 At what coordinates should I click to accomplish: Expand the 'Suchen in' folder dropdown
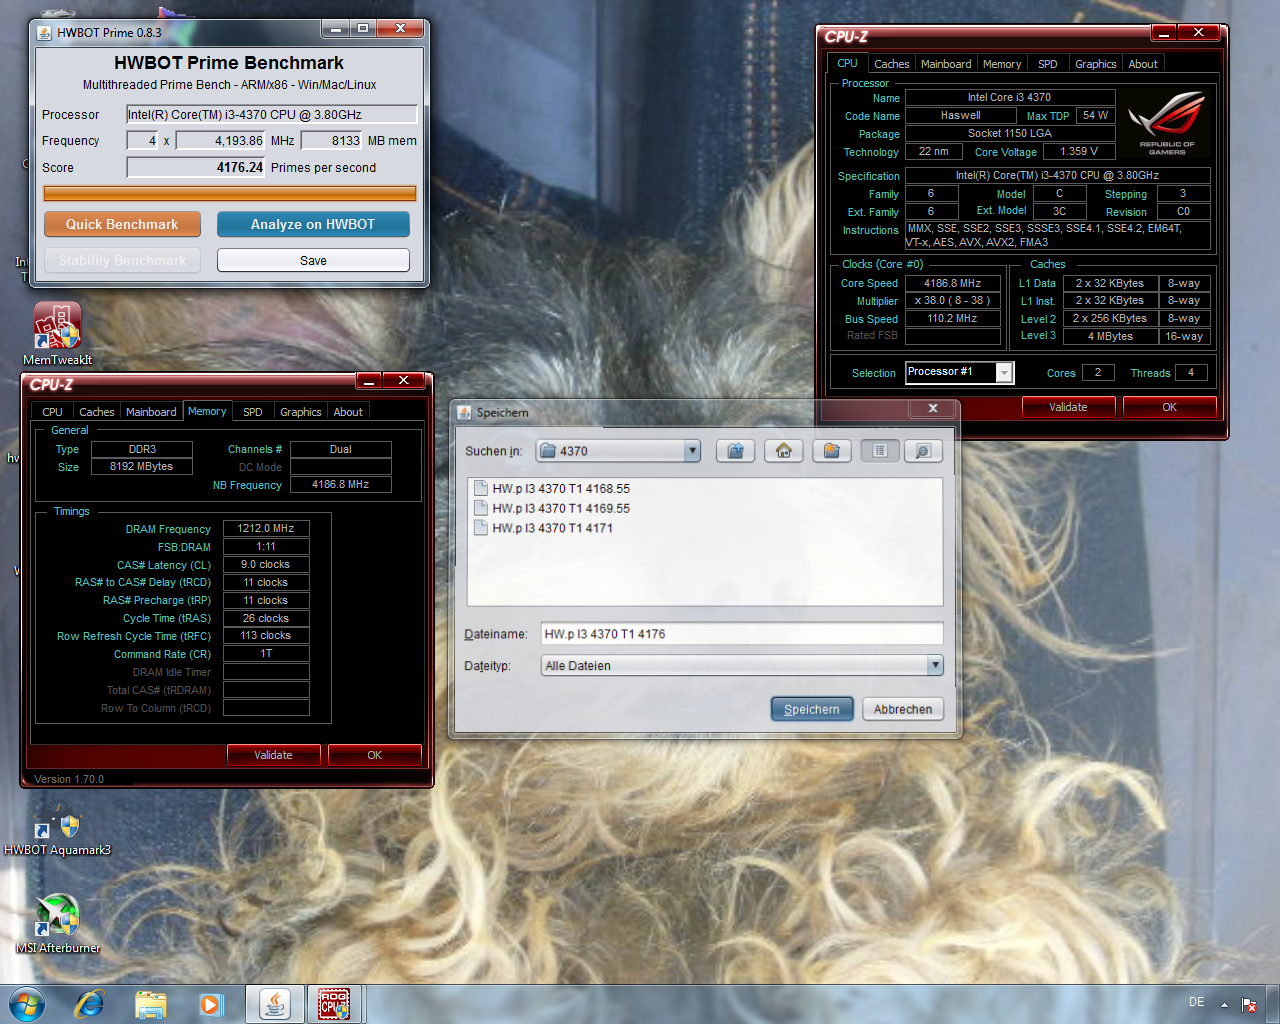coord(692,451)
